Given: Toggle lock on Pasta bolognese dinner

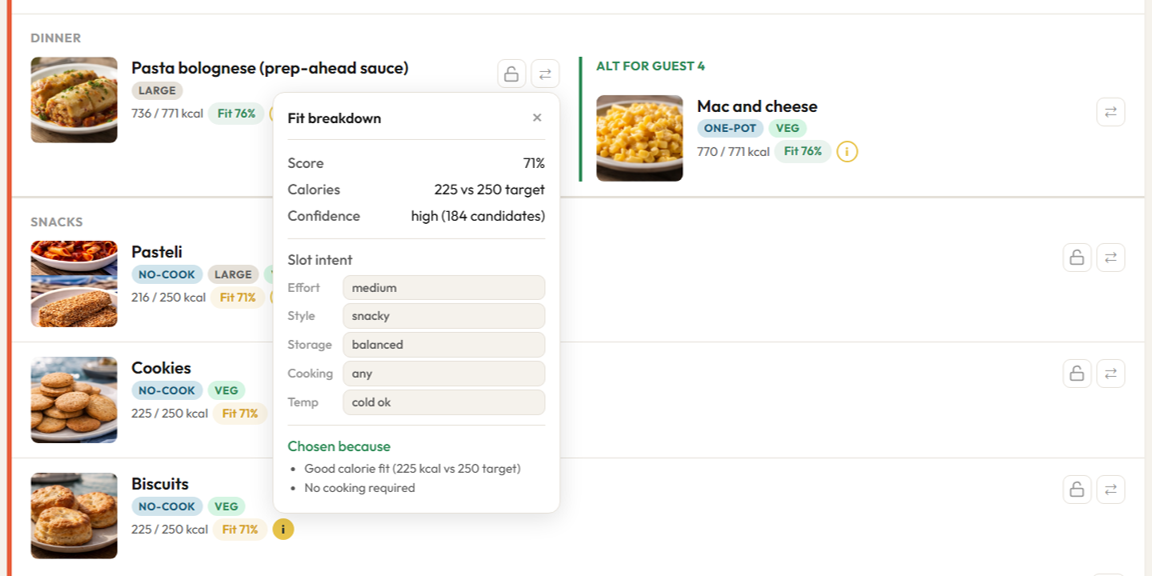Looking at the screenshot, I should (511, 73).
